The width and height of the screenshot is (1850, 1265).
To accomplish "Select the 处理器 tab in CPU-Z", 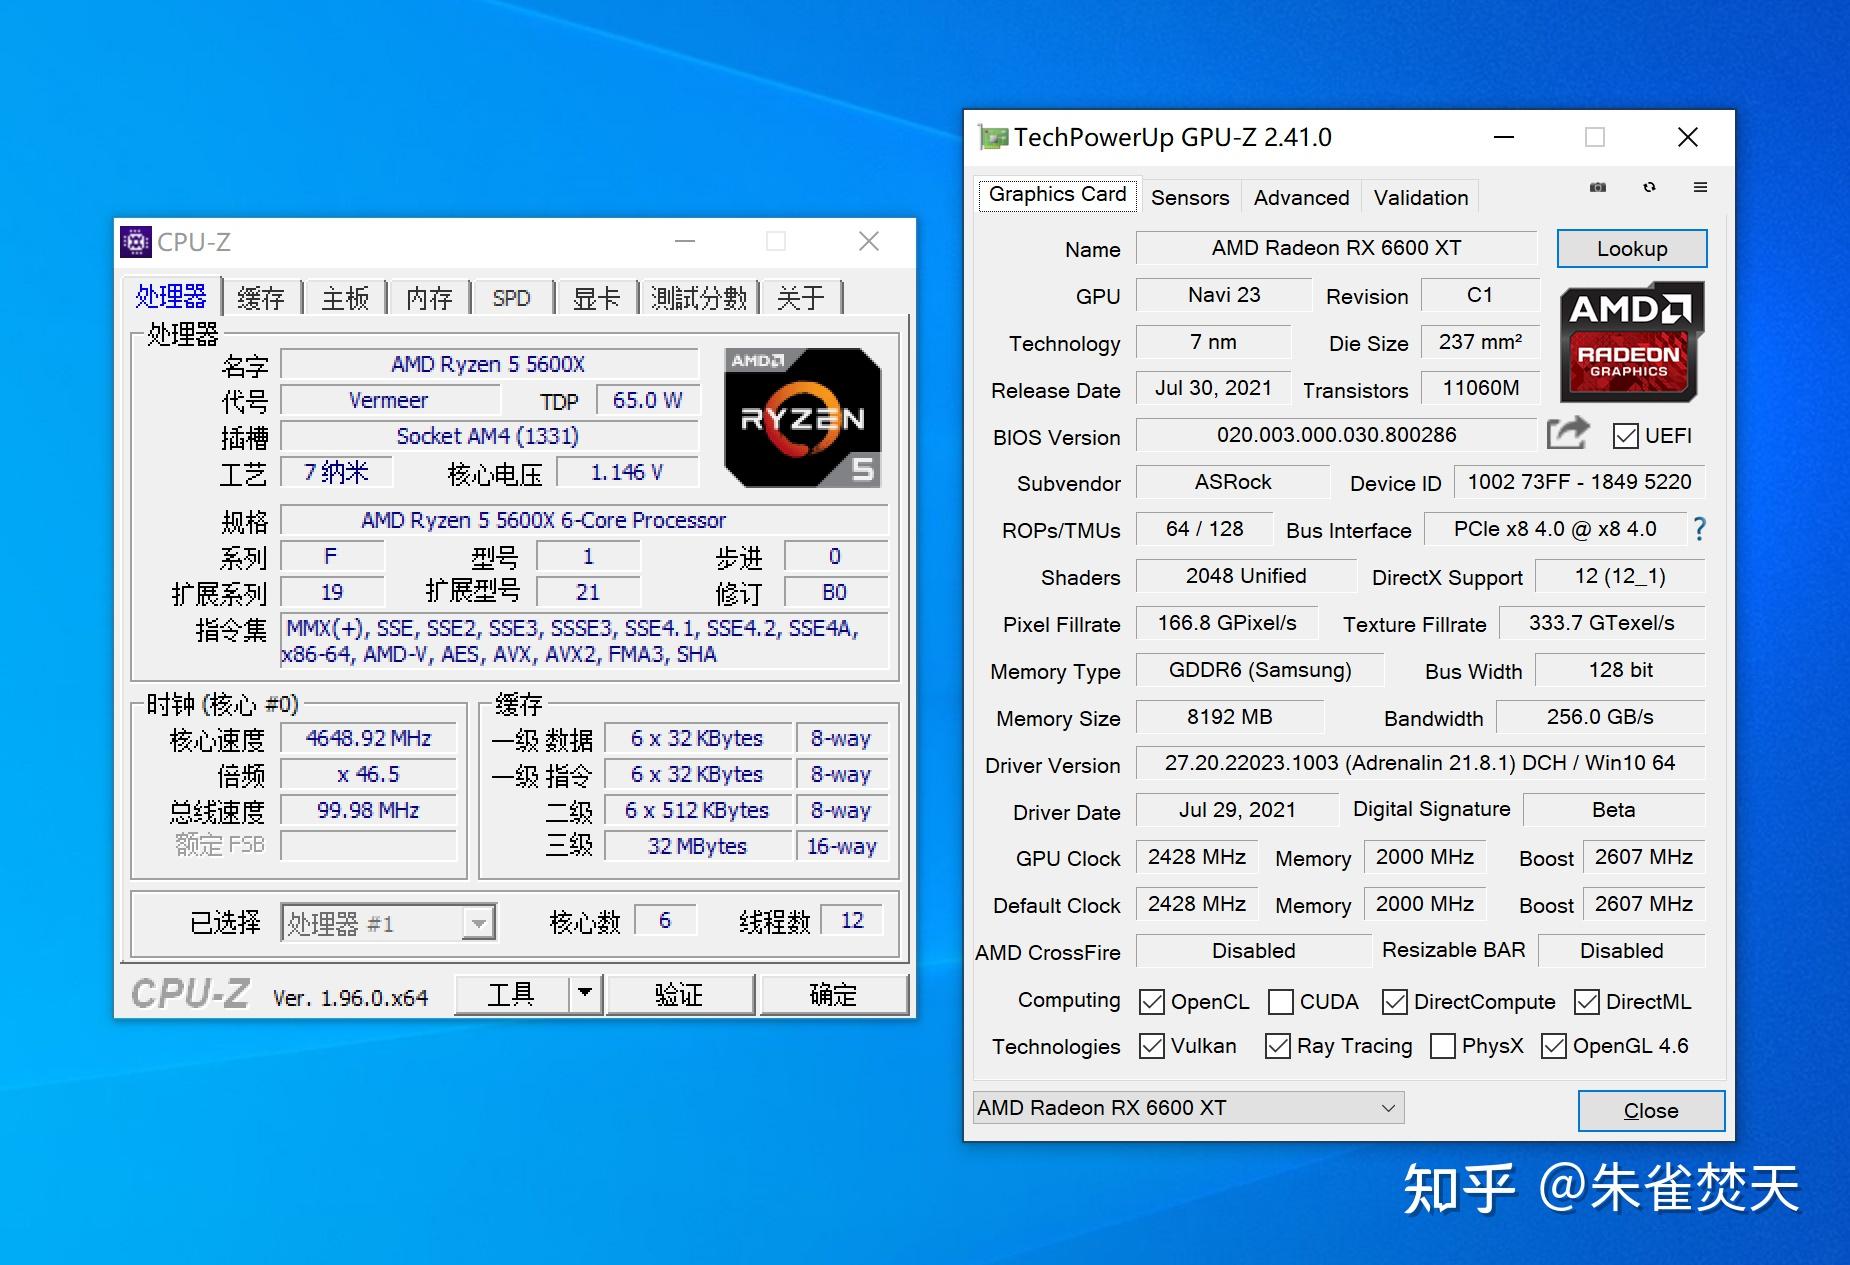I will (171, 296).
